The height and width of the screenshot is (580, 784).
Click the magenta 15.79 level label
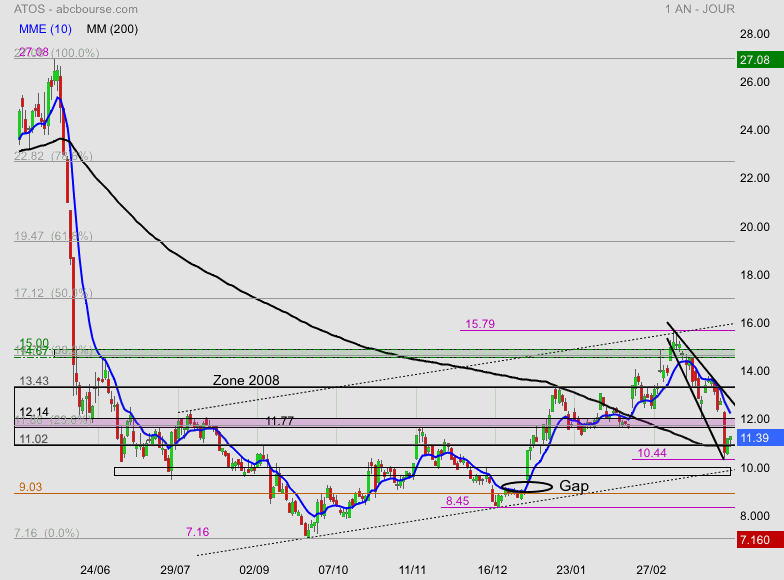(480, 324)
